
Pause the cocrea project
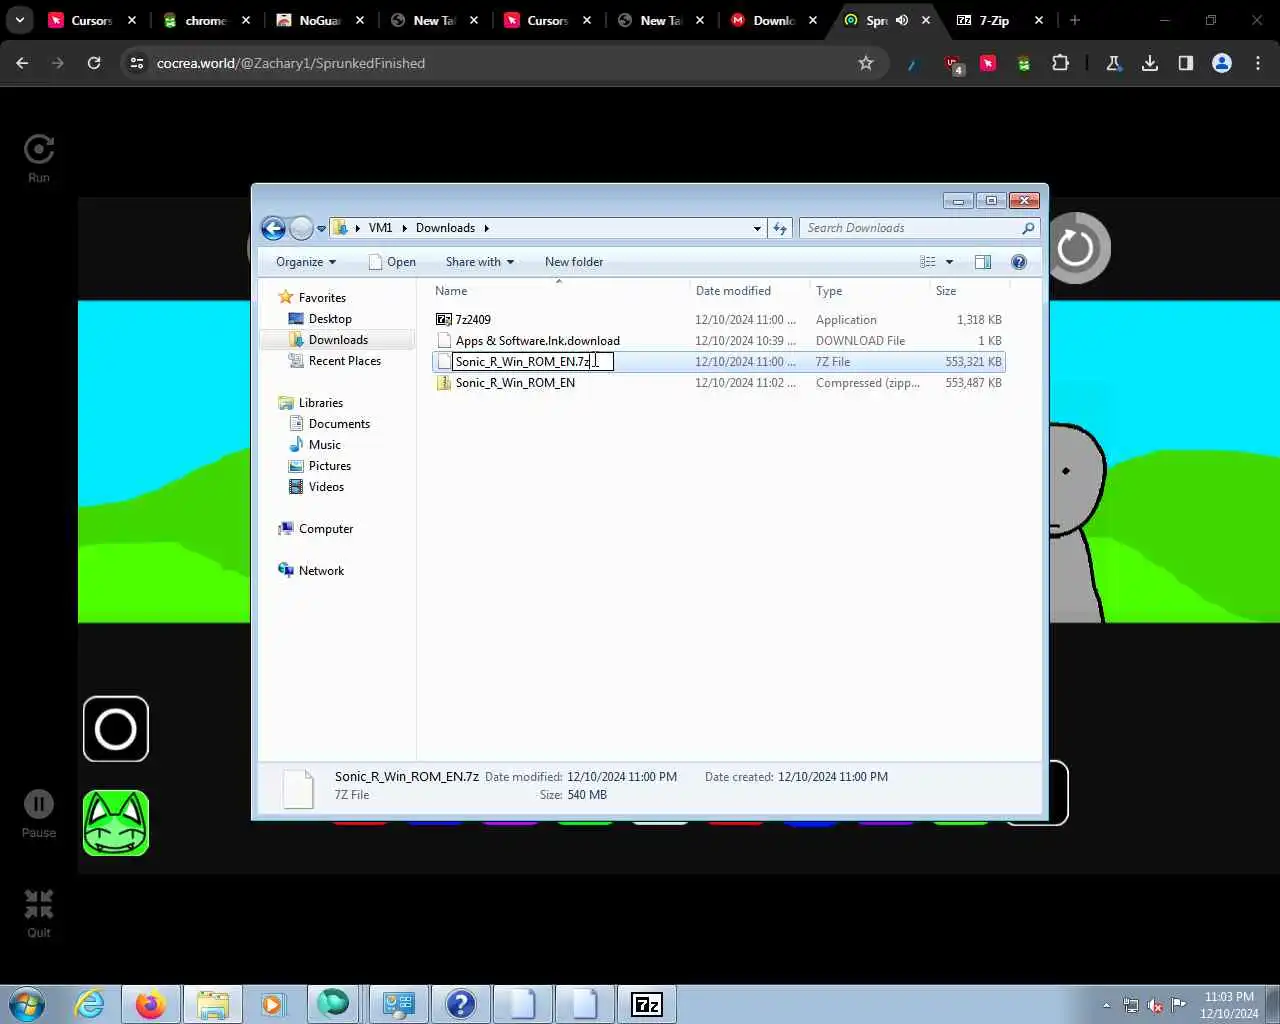(x=38, y=804)
